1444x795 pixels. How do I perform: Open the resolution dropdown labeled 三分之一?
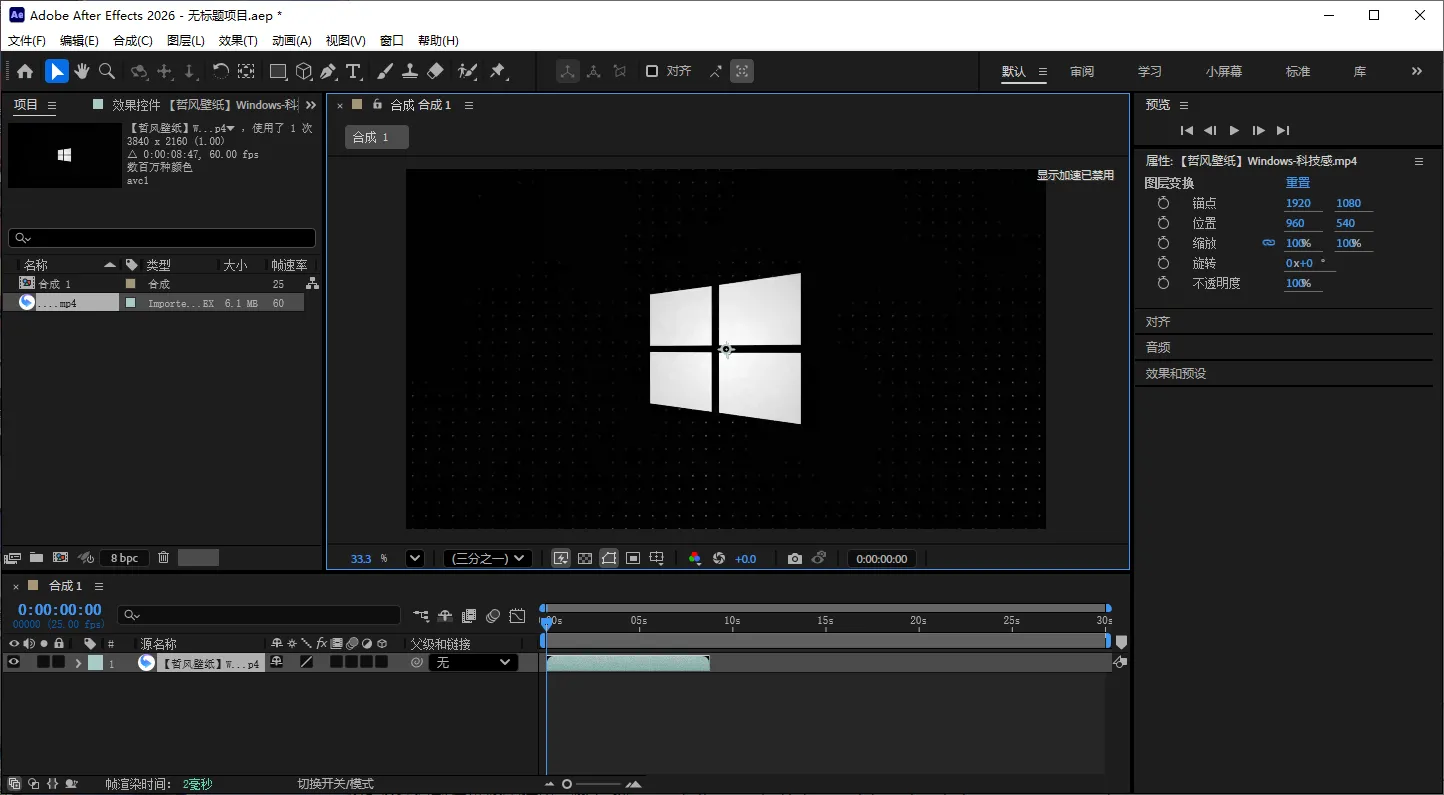[487, 558]
